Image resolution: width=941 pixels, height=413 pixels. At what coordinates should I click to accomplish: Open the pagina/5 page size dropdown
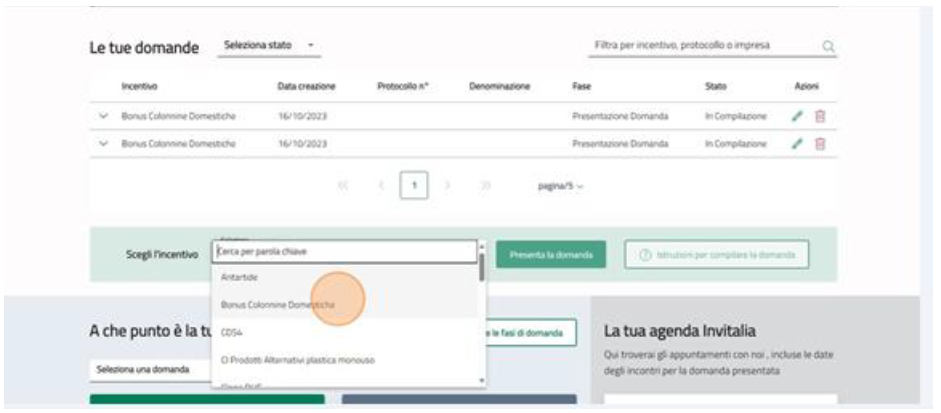coord(562,186)
